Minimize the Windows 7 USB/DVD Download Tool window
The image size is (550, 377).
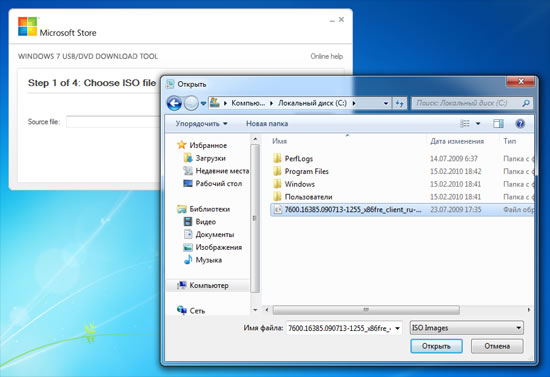coord(332,20)
